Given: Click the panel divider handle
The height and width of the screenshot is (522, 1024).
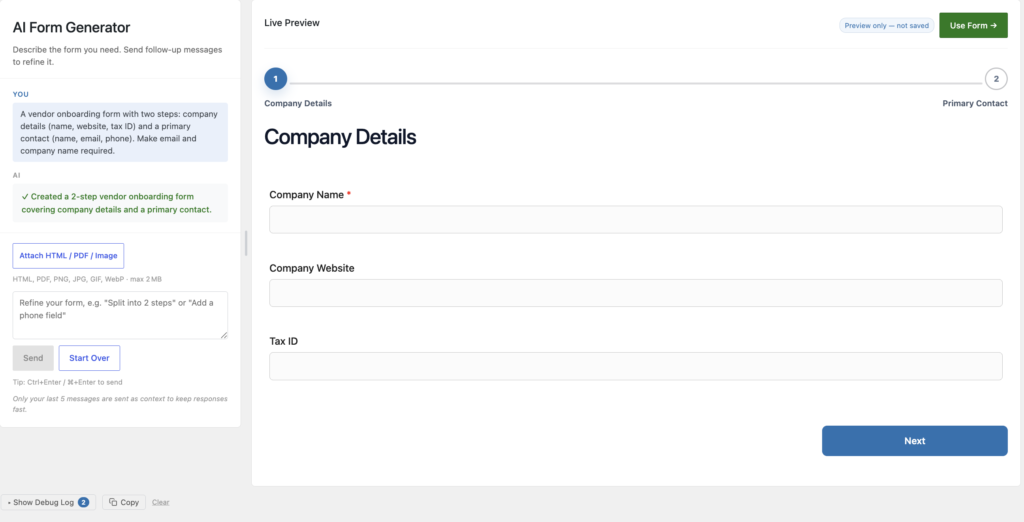Looking at the screenshot, I should 246,243.
